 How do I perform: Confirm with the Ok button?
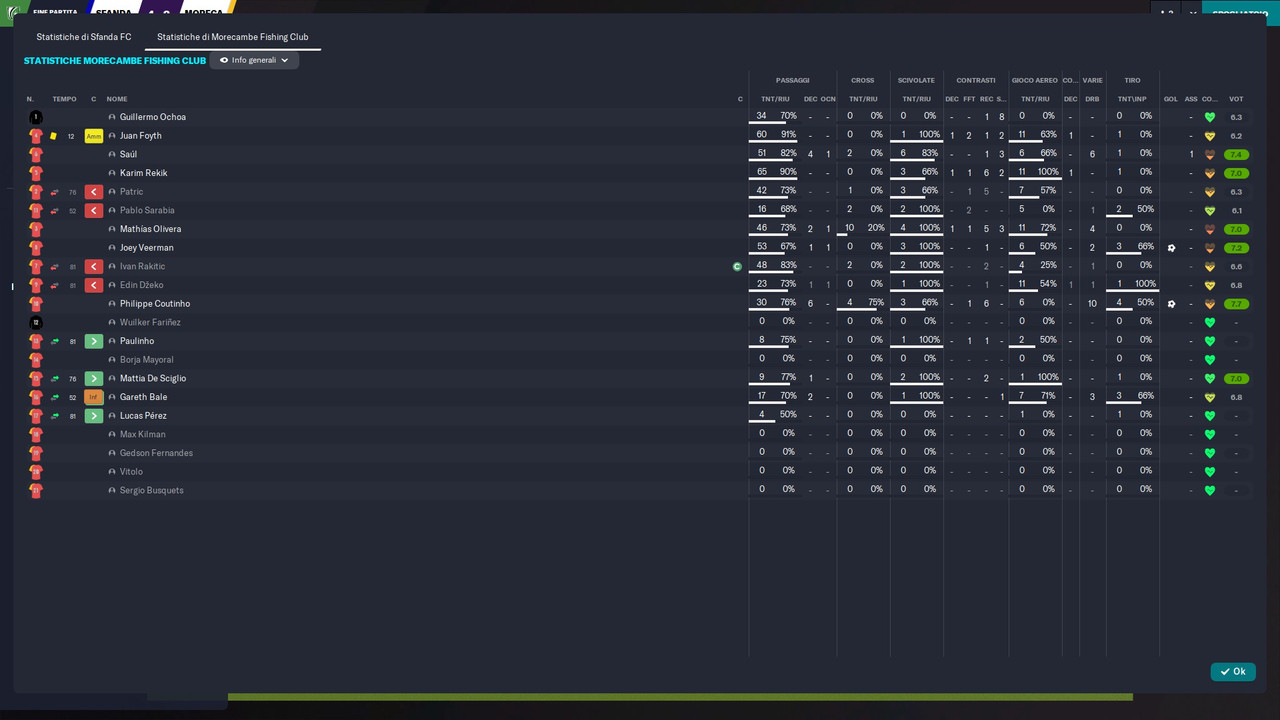(x=1233, y=672)
